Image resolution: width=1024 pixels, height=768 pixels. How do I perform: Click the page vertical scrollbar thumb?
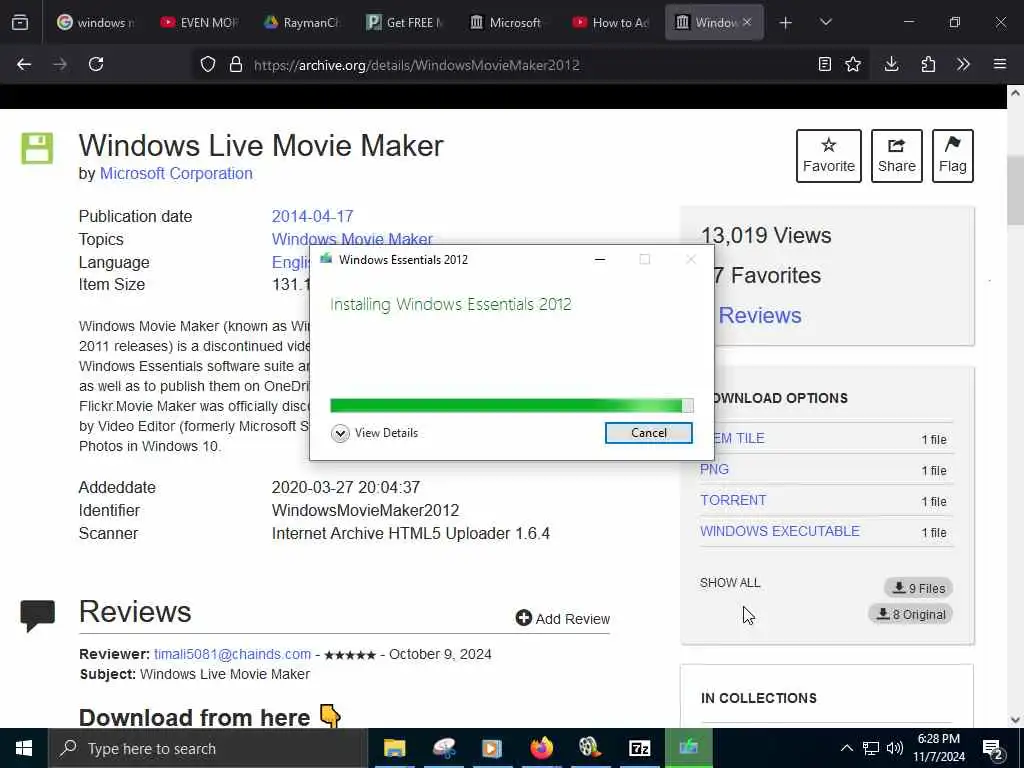[x=1015, y=191]
